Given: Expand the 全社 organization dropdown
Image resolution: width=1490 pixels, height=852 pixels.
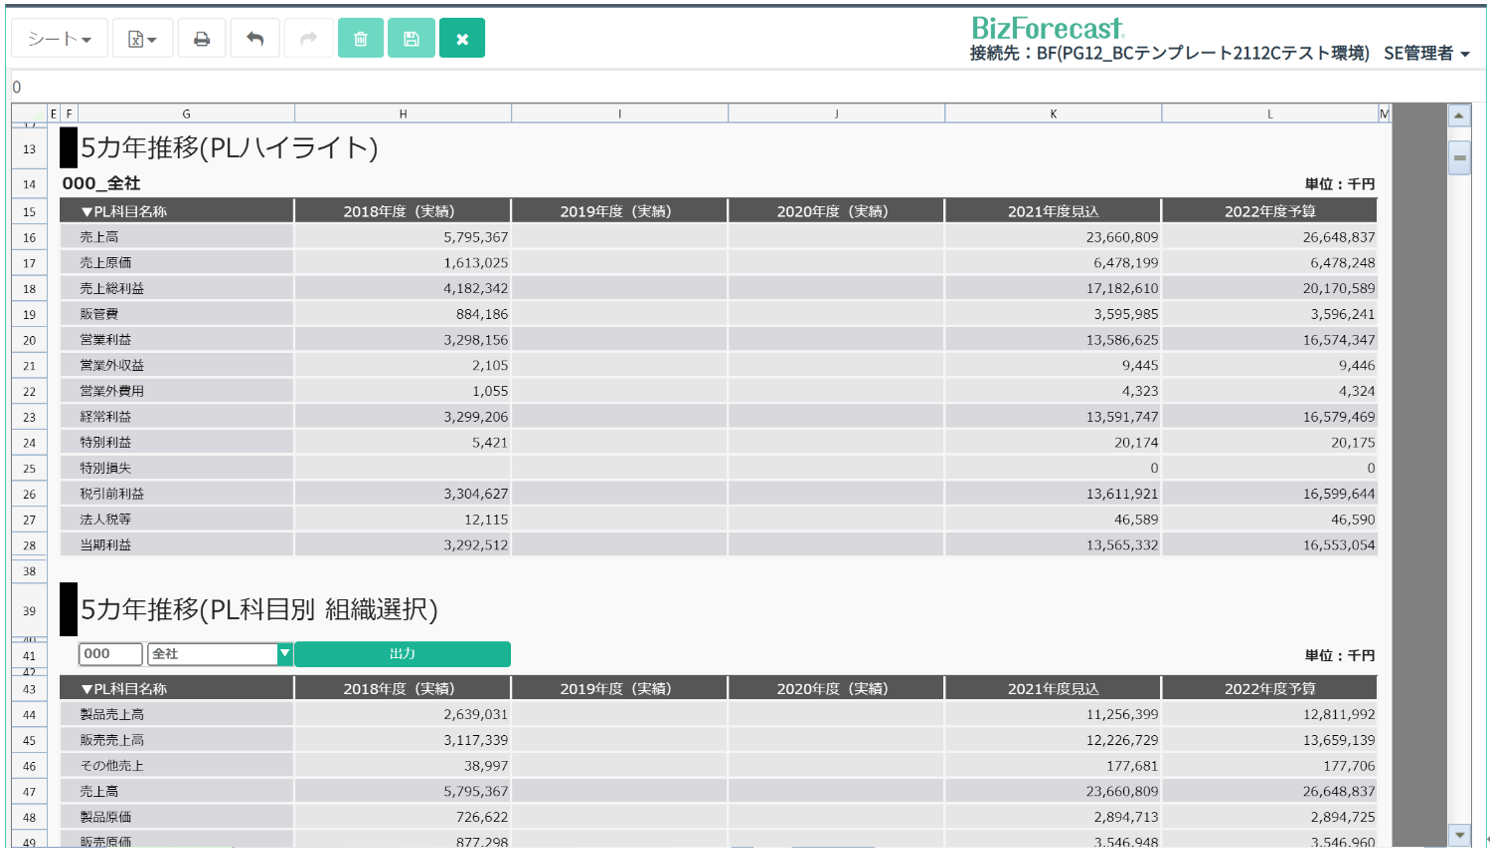Looking at the screenshot, I should click(x=284, y=654).
